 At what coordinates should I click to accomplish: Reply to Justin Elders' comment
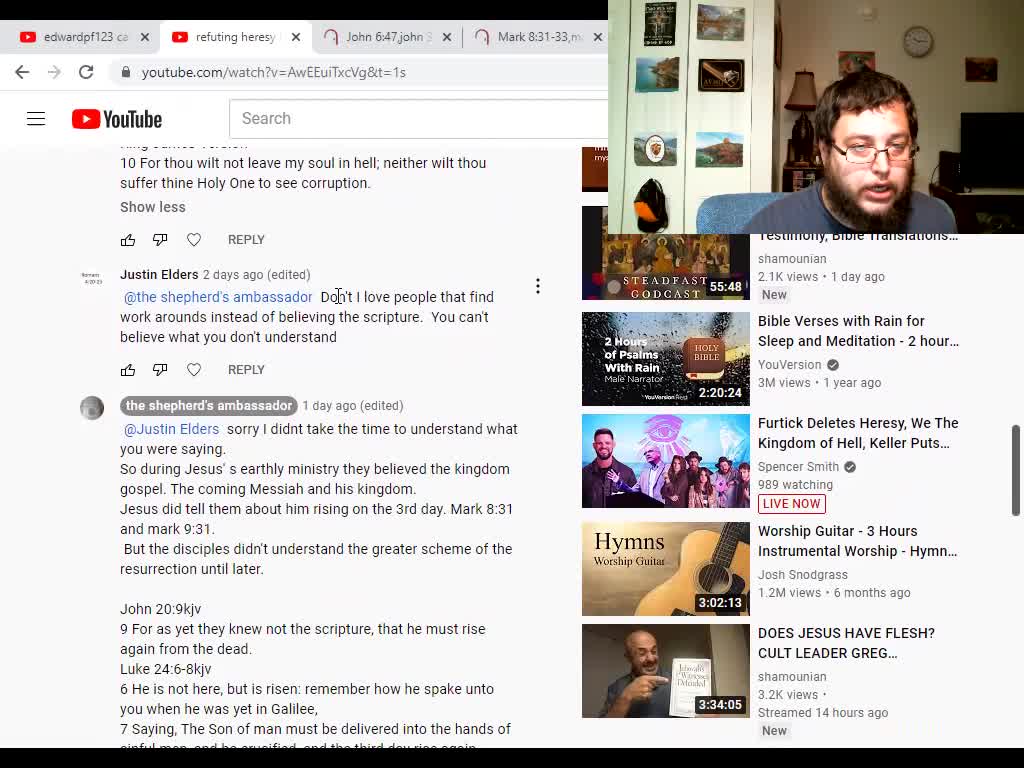pyautogui.click(x=246, y=370)
